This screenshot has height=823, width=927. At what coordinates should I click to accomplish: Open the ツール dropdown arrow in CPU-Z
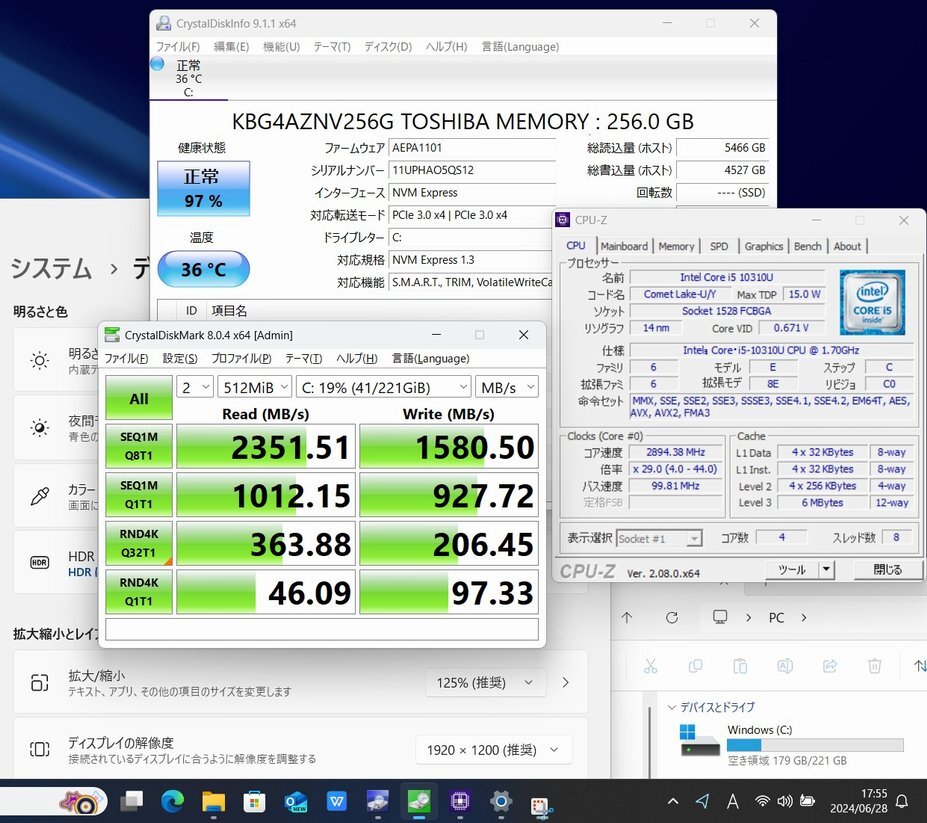point(826,570)
